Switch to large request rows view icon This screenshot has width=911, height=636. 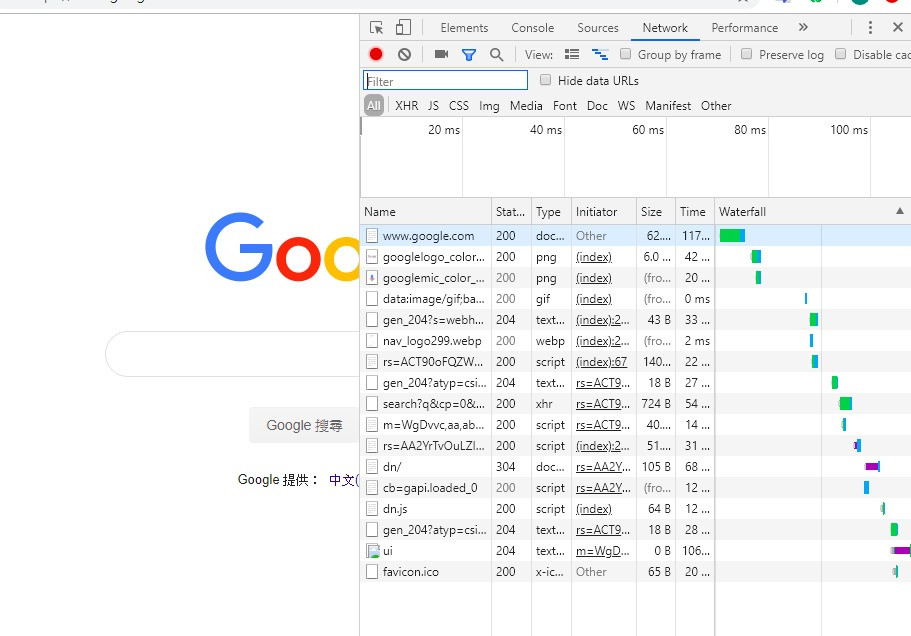(572, 54)
